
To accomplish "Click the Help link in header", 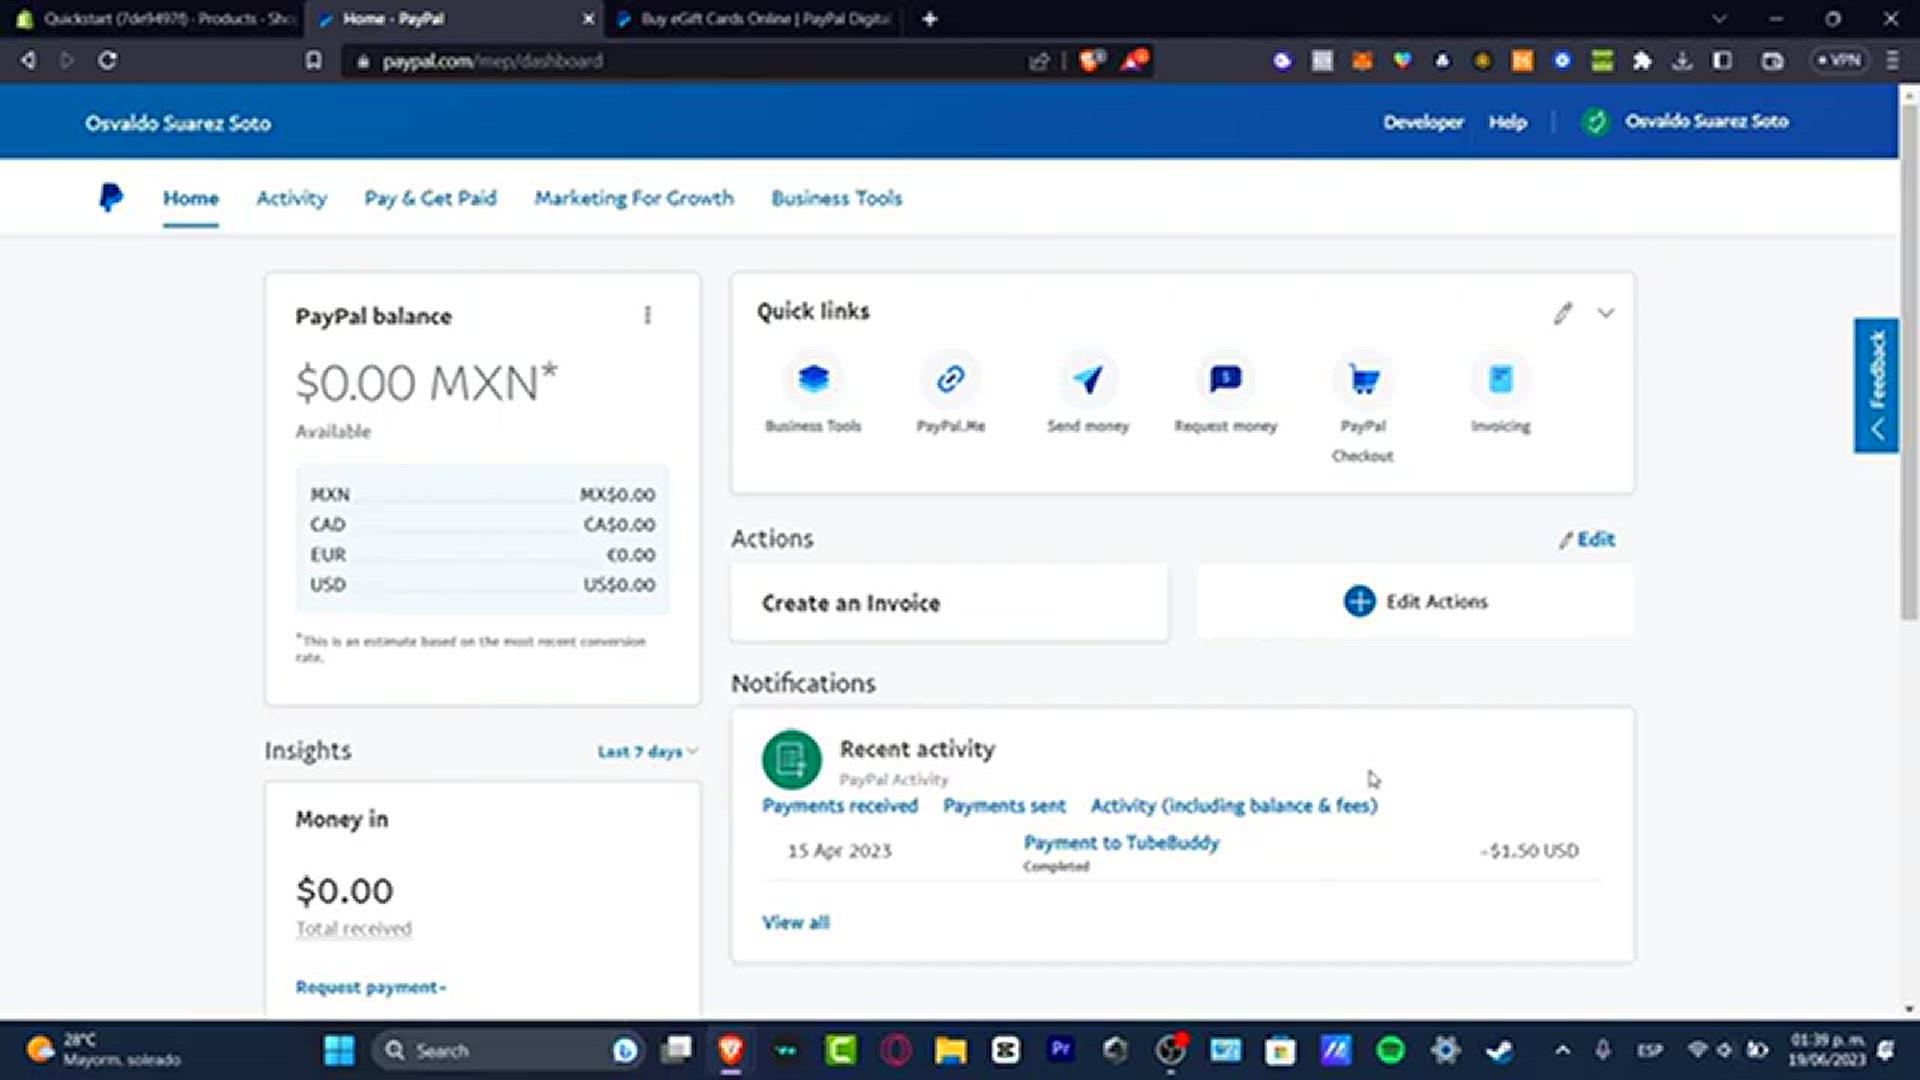I will coord(1508,122).
